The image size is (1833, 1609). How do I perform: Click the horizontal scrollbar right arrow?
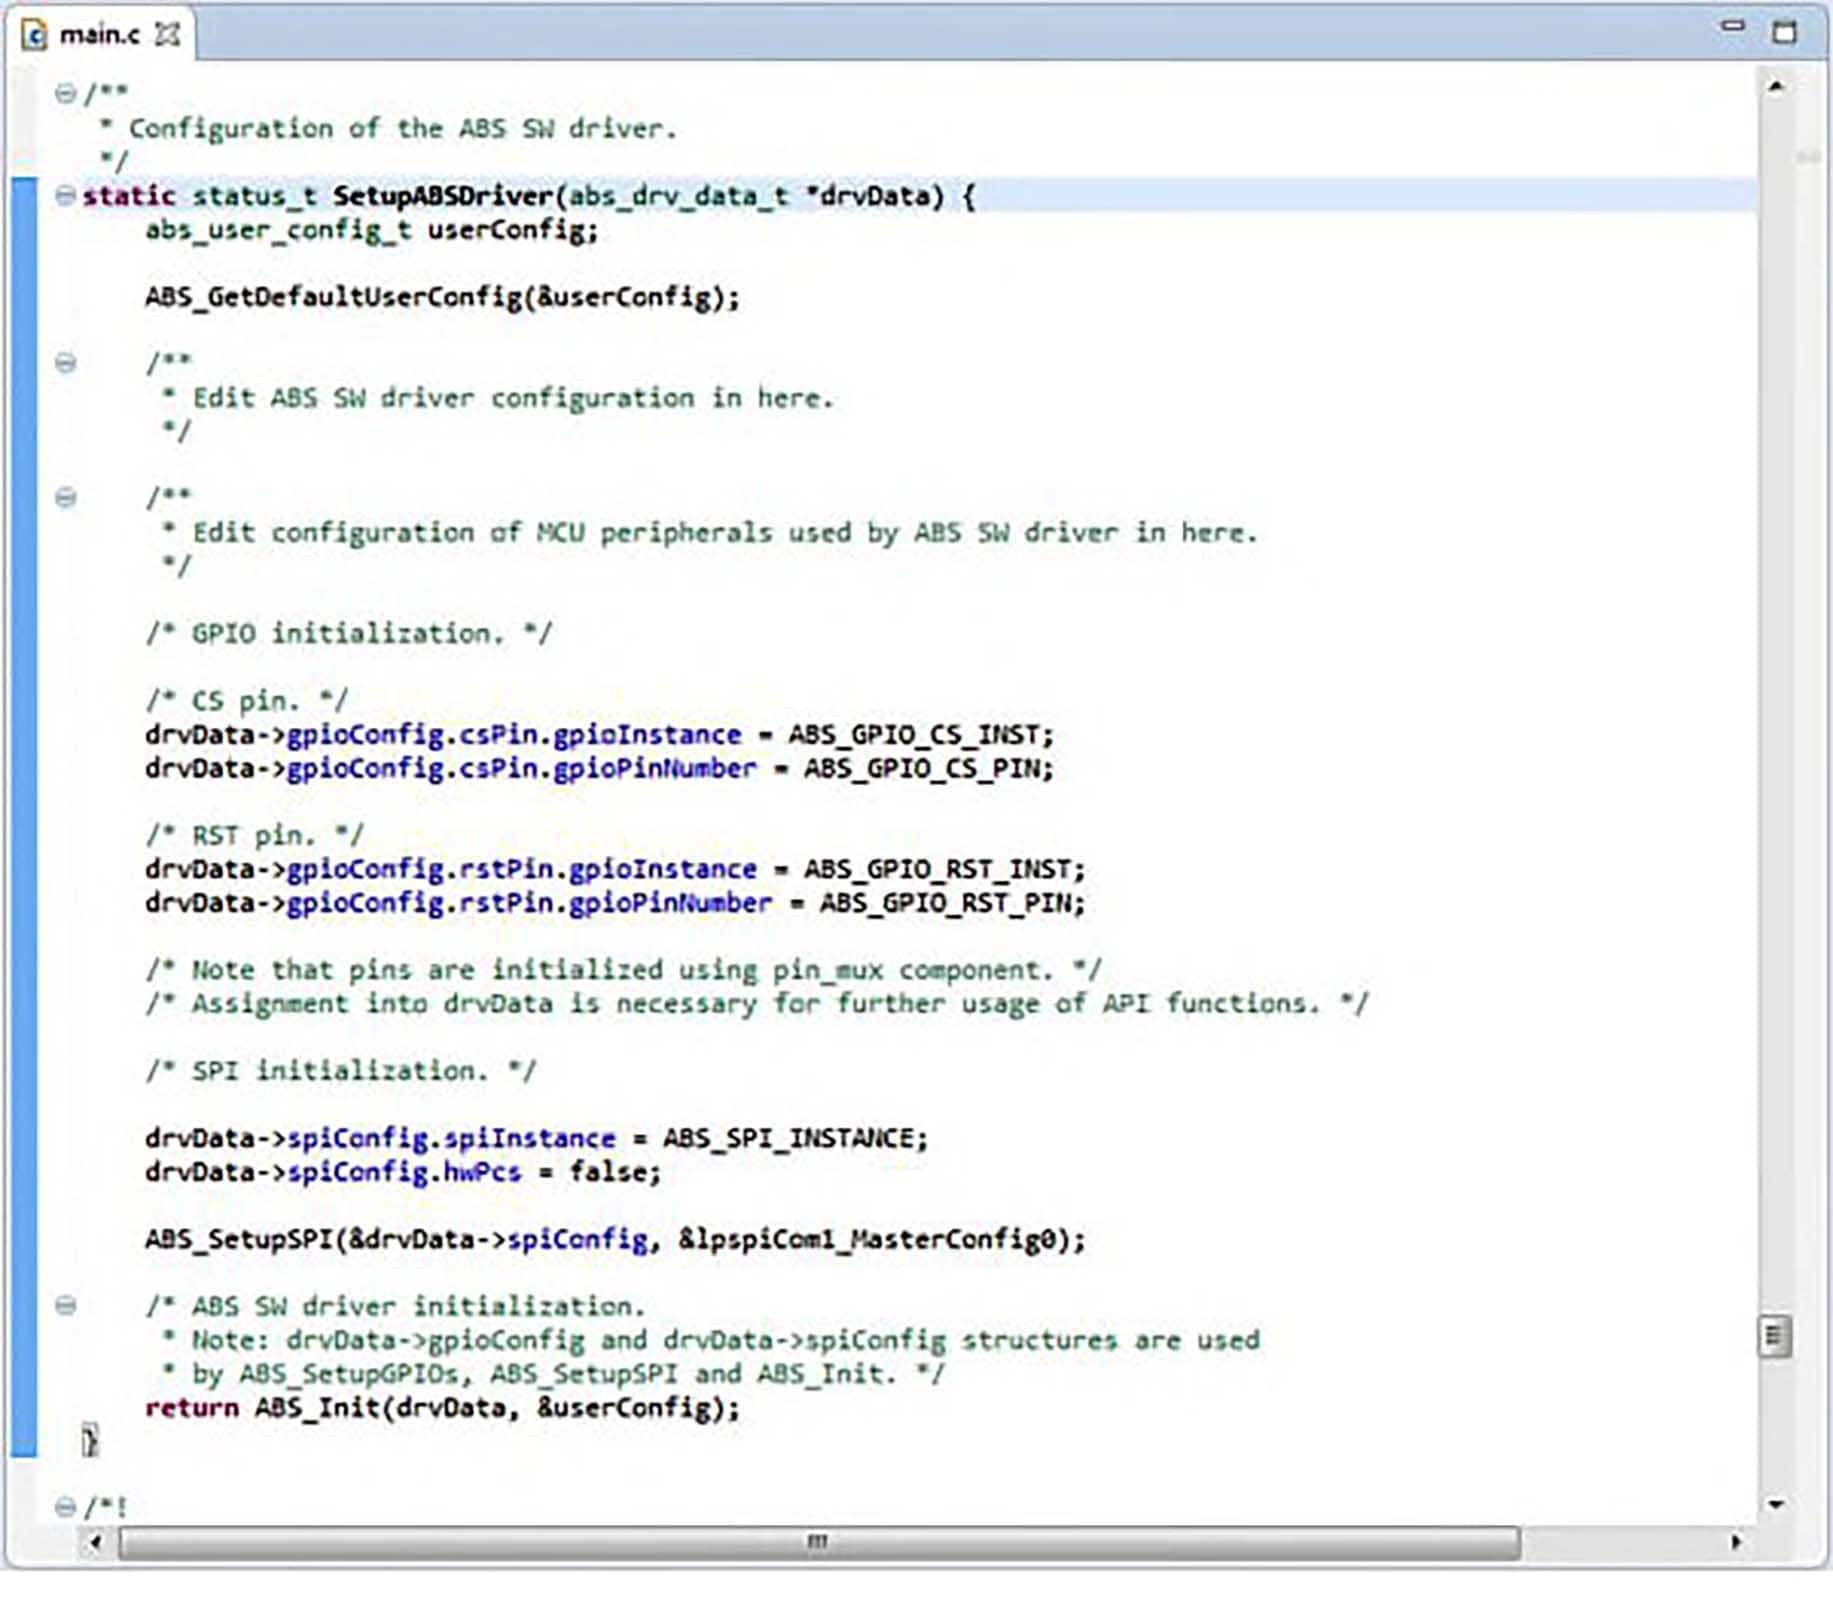pos(1736,1542)
